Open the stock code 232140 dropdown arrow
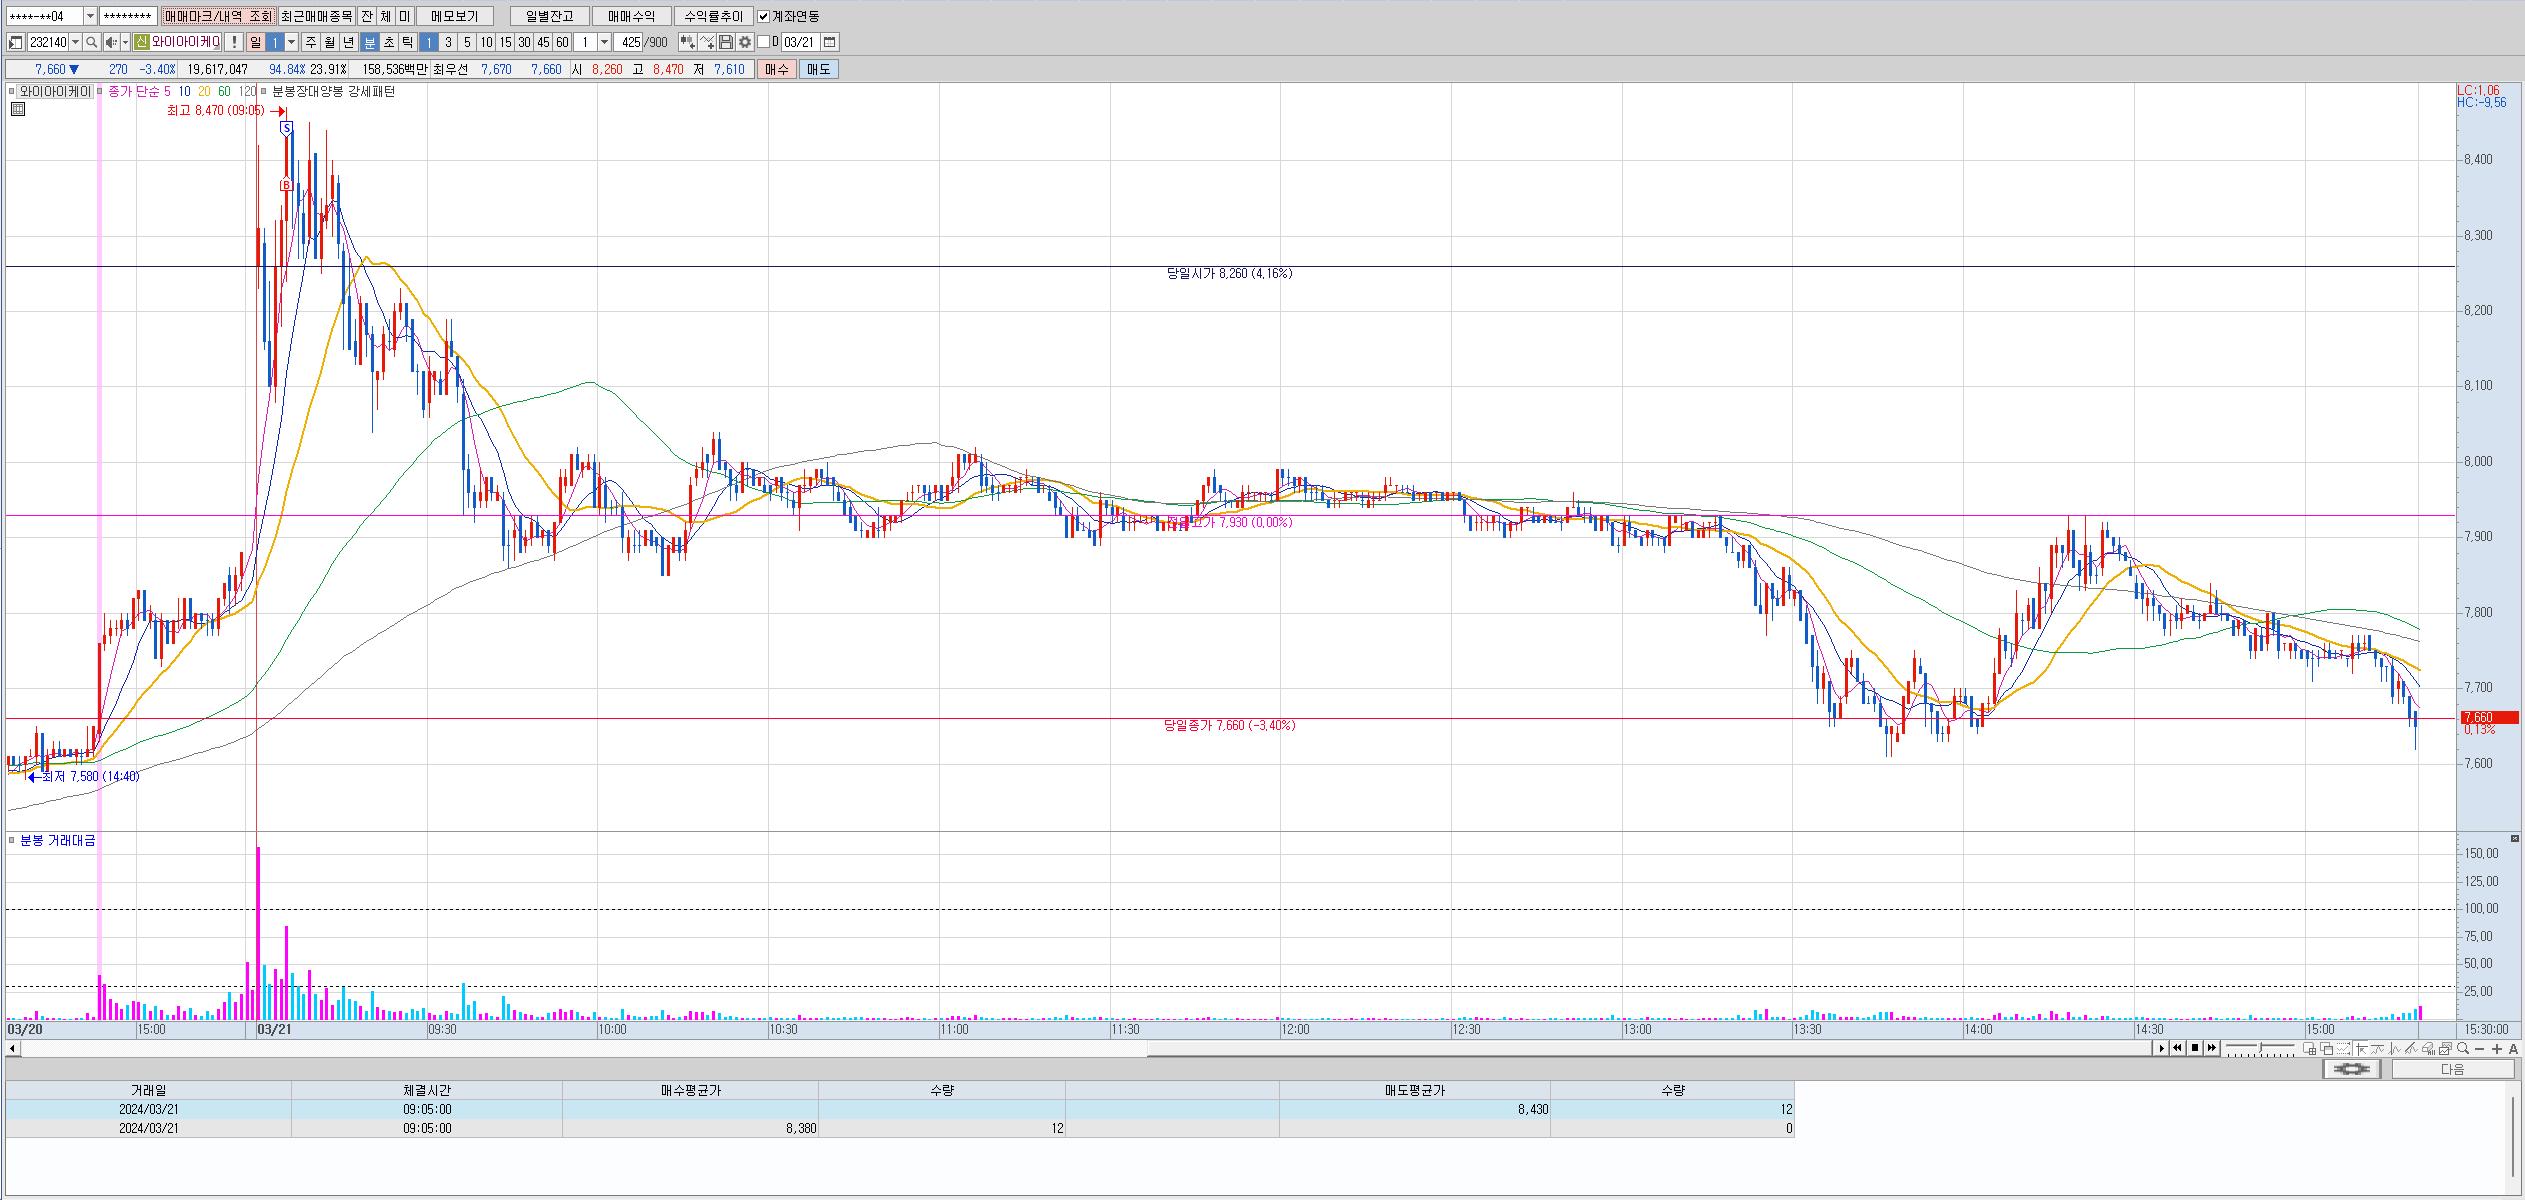This screenshot has width=2525, height=1200. tap(75, 42)
